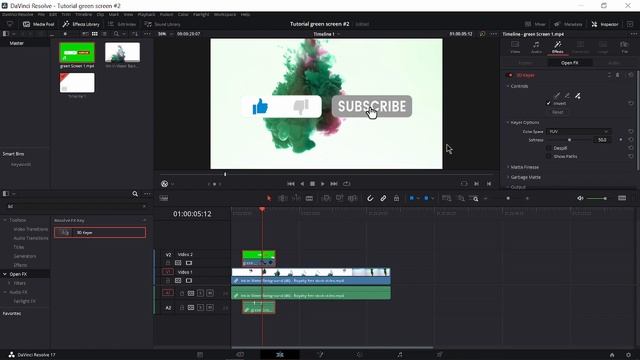Search the effects library with magnifier icon
Image resolution: width=640 pixels, height=360 pixels.
tap(135, 194)
